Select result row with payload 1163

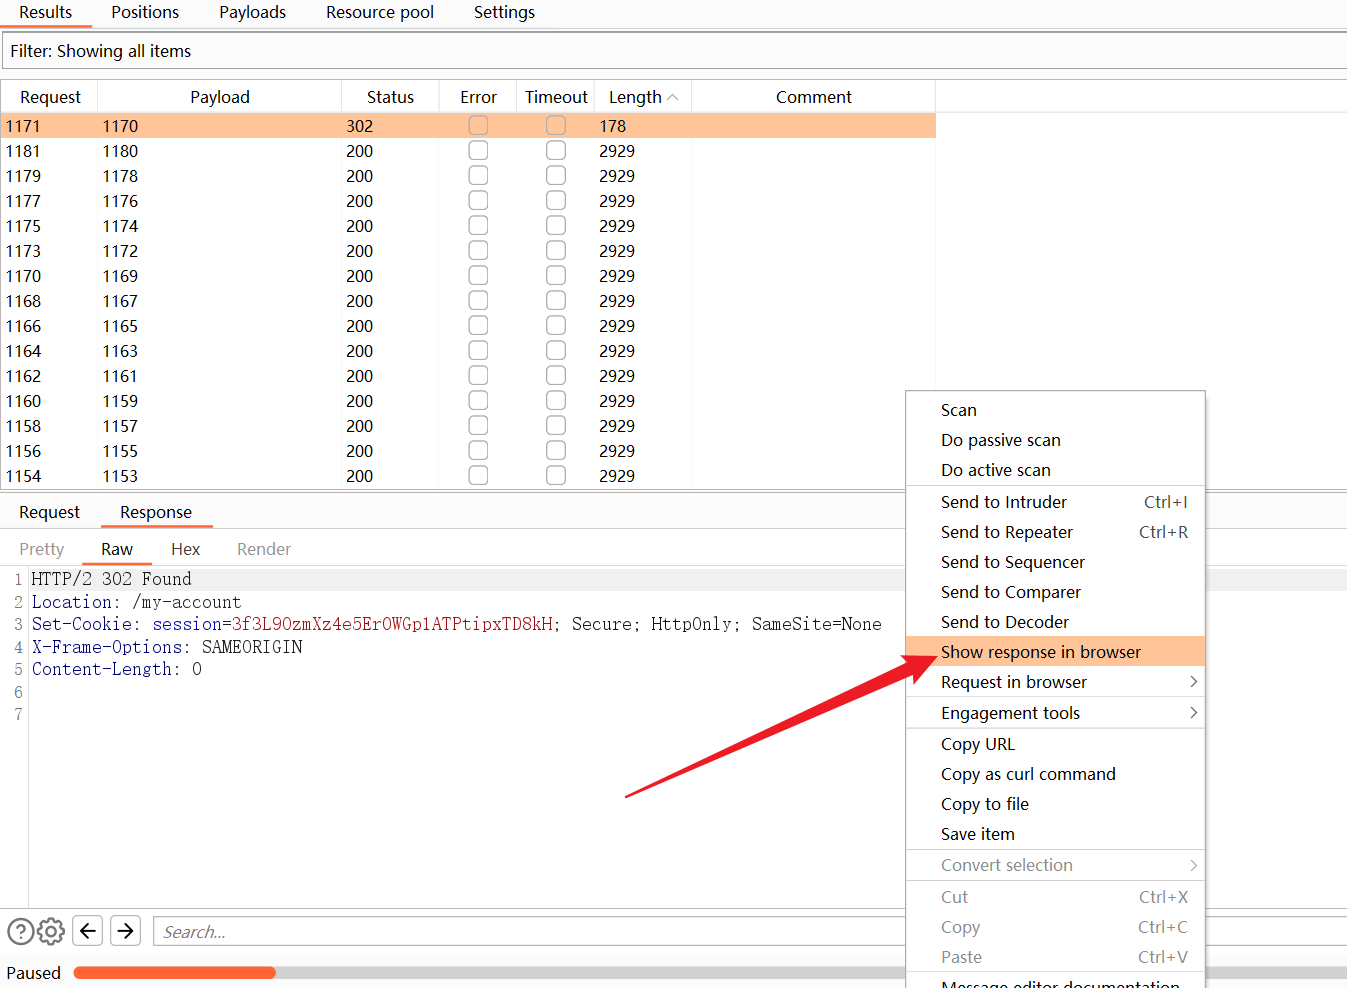(x=120, y=351)
